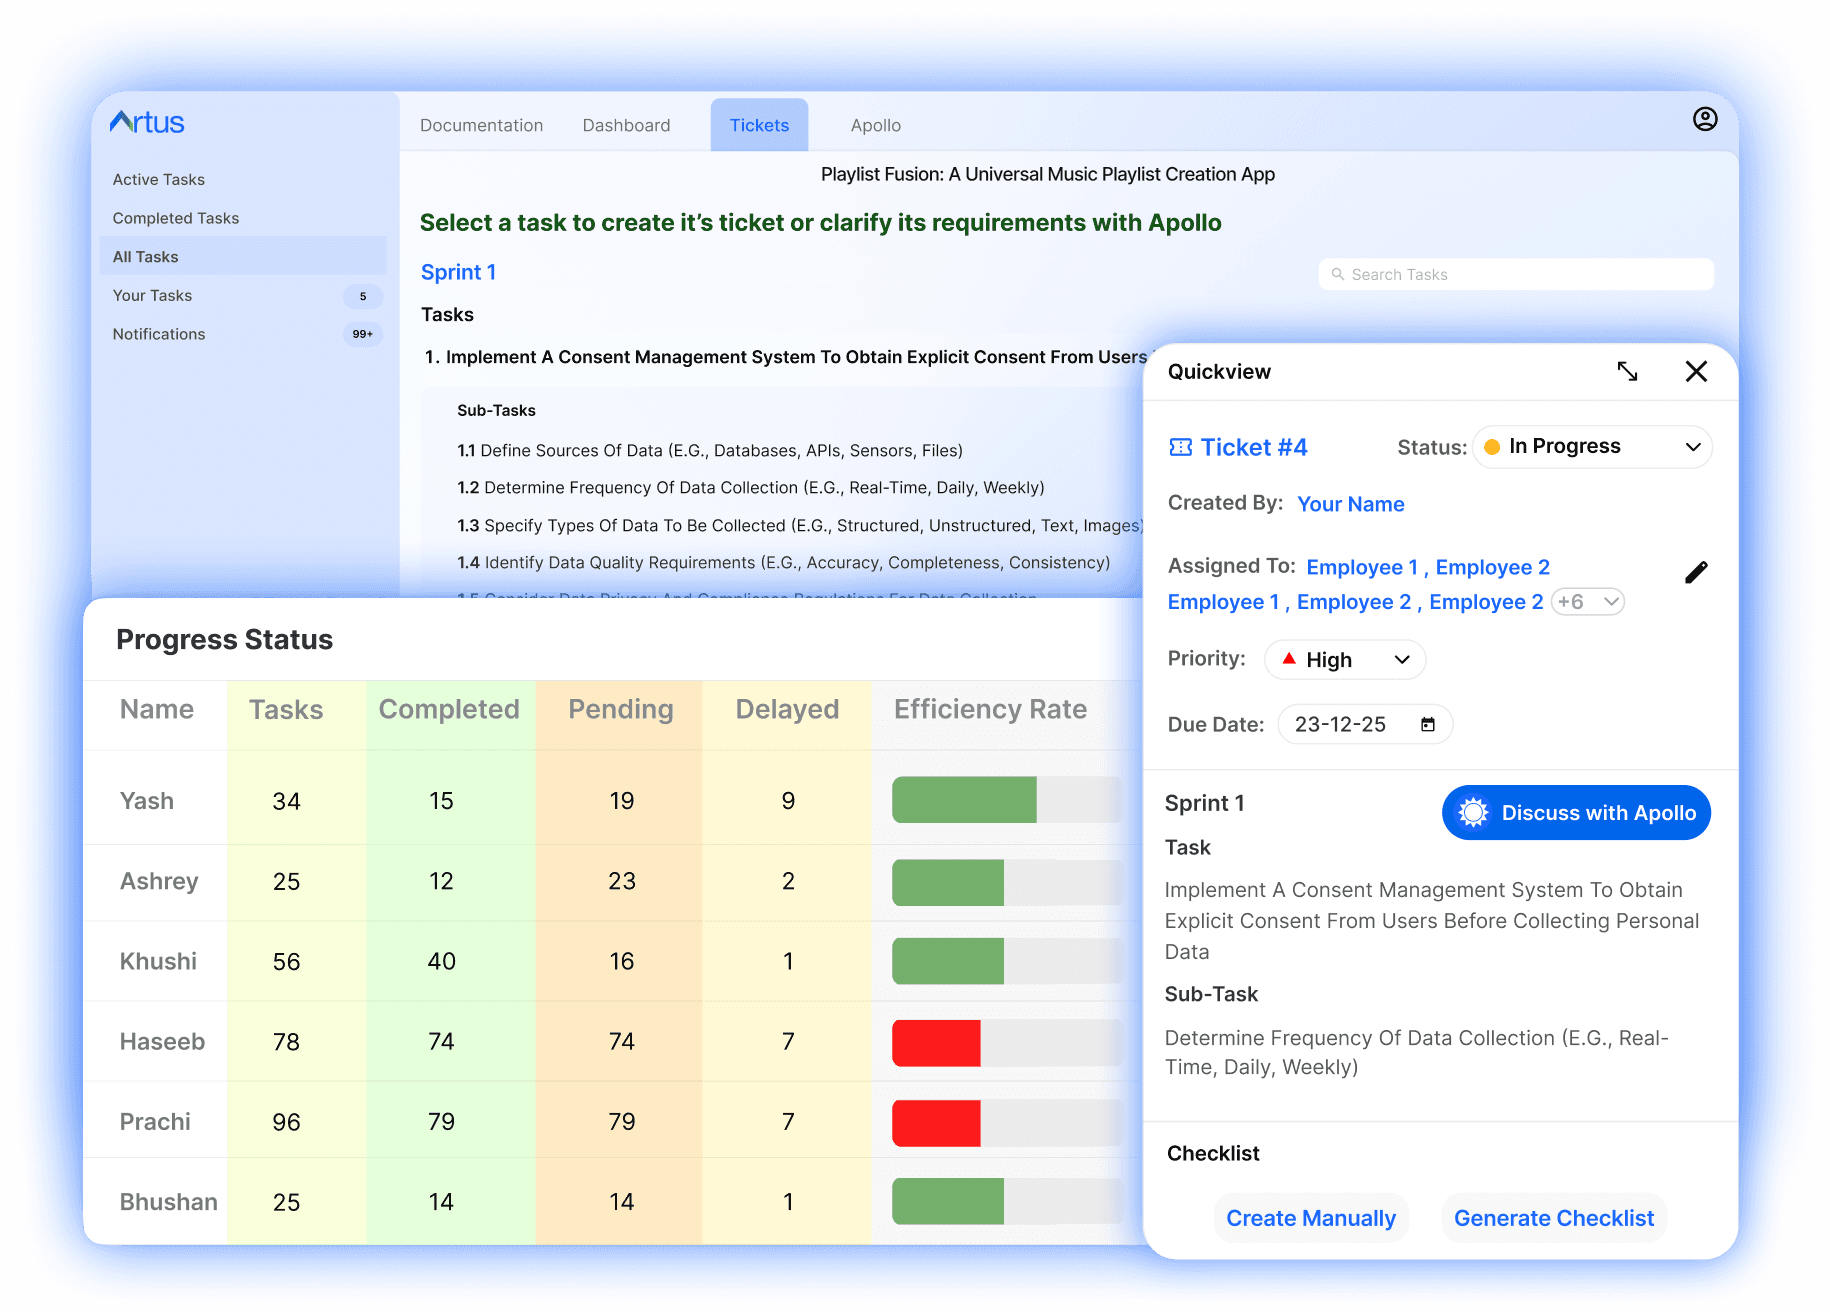Image resolution: width=1830 pixels, height=1312 pixels.
Task: Select the Prachi row name
Action: point(155,1121)
